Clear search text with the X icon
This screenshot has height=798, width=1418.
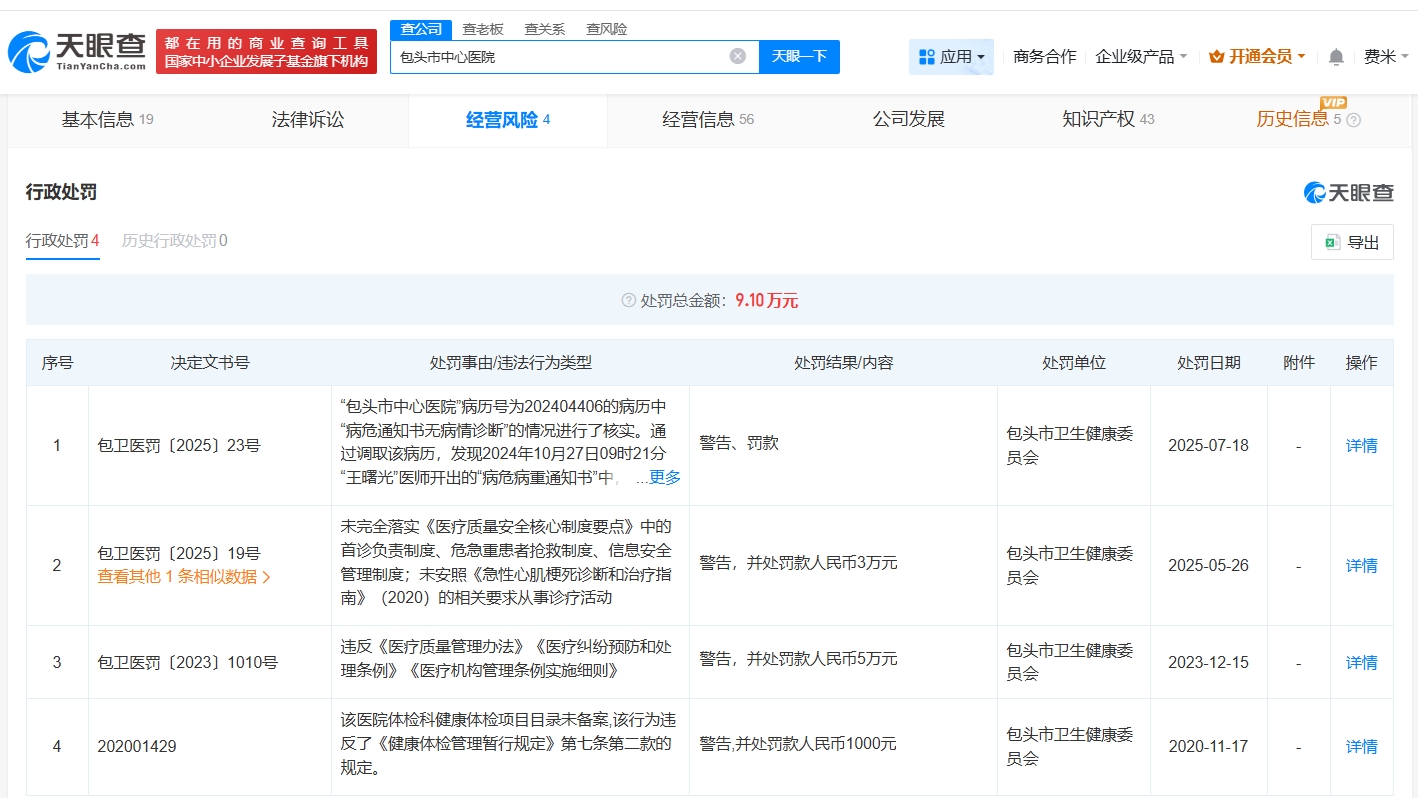(x=738, y=57)
